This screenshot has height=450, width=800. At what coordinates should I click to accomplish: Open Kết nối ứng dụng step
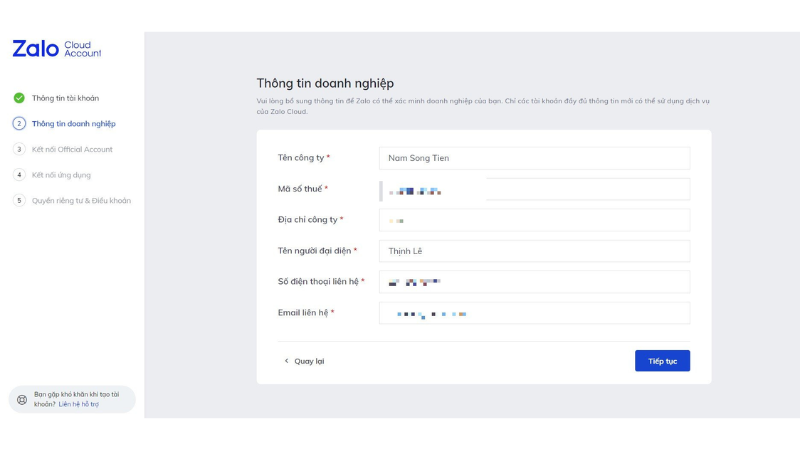(61, 175)
